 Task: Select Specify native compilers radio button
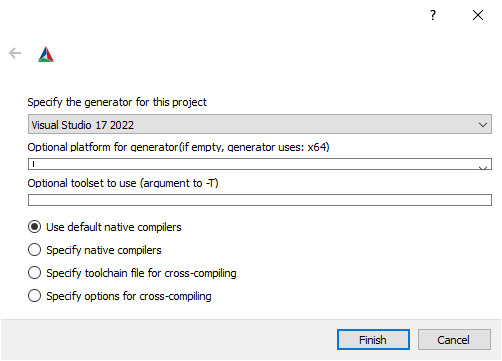click(34, 250)
